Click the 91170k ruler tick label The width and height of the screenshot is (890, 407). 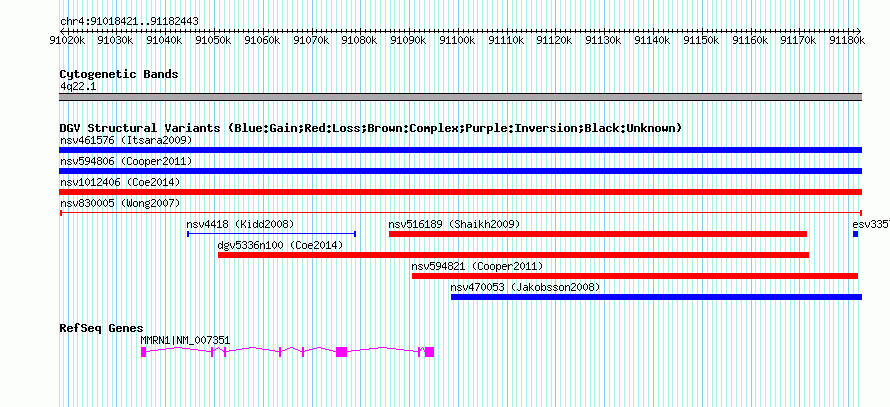point(799,40)
